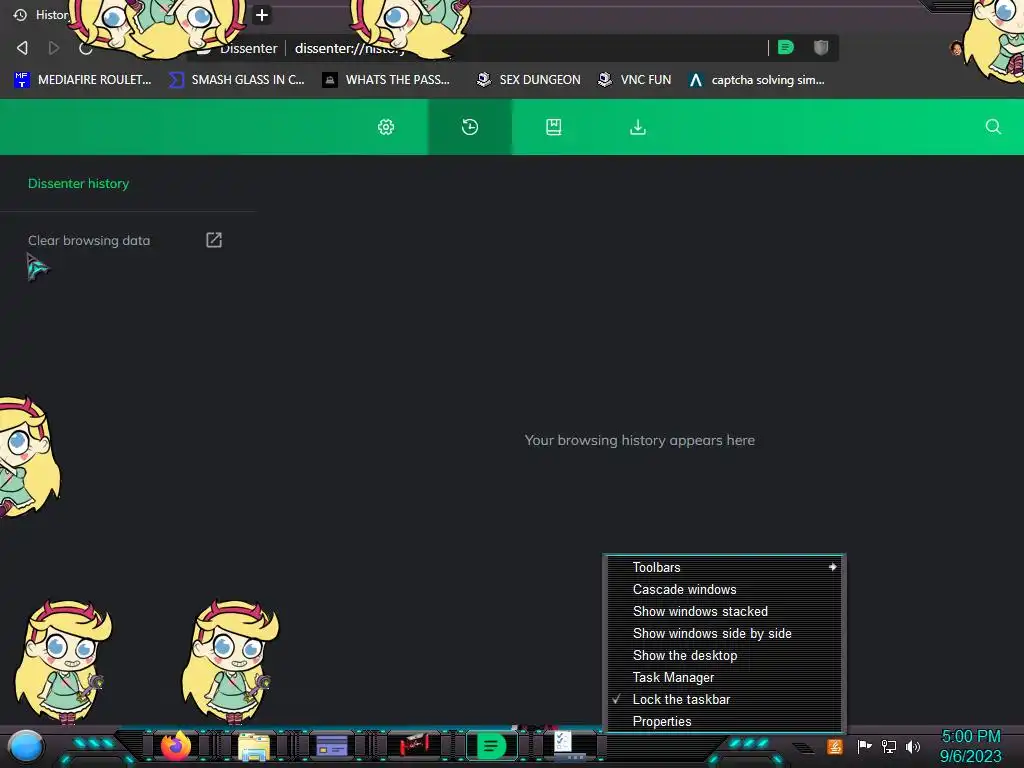The height and width of the screenshot is (768, 1024).
Task: Click the clock showing 5:00 PM
Action: 970,737
